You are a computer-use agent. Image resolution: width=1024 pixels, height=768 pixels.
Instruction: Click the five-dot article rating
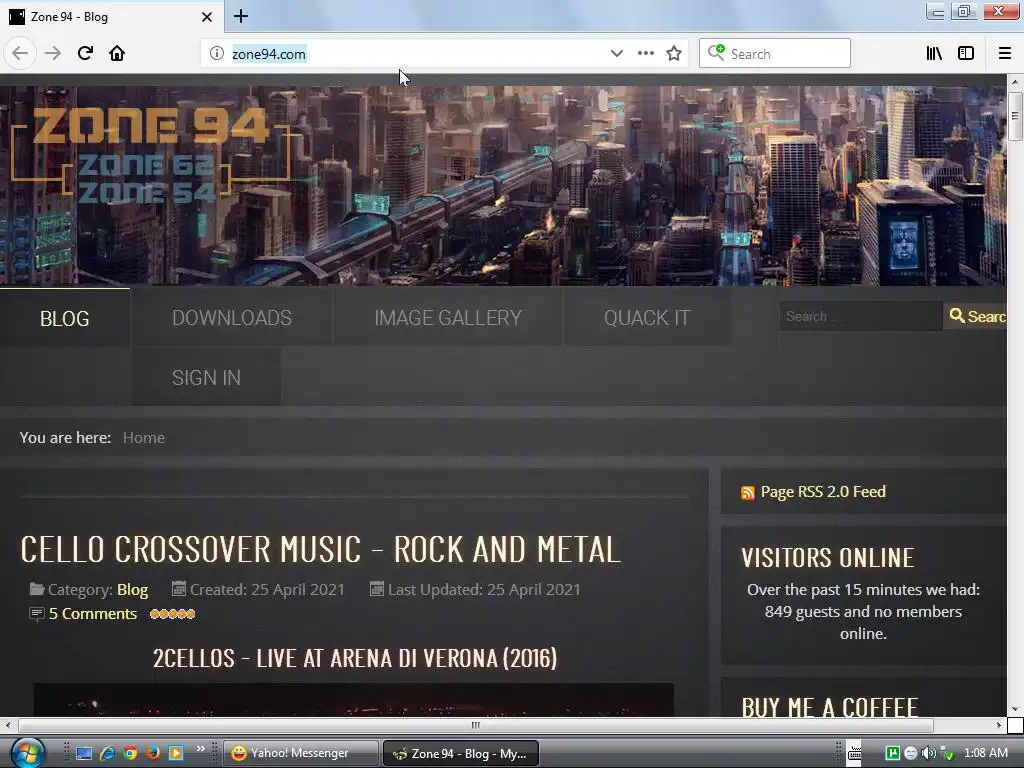coord(172,614)
